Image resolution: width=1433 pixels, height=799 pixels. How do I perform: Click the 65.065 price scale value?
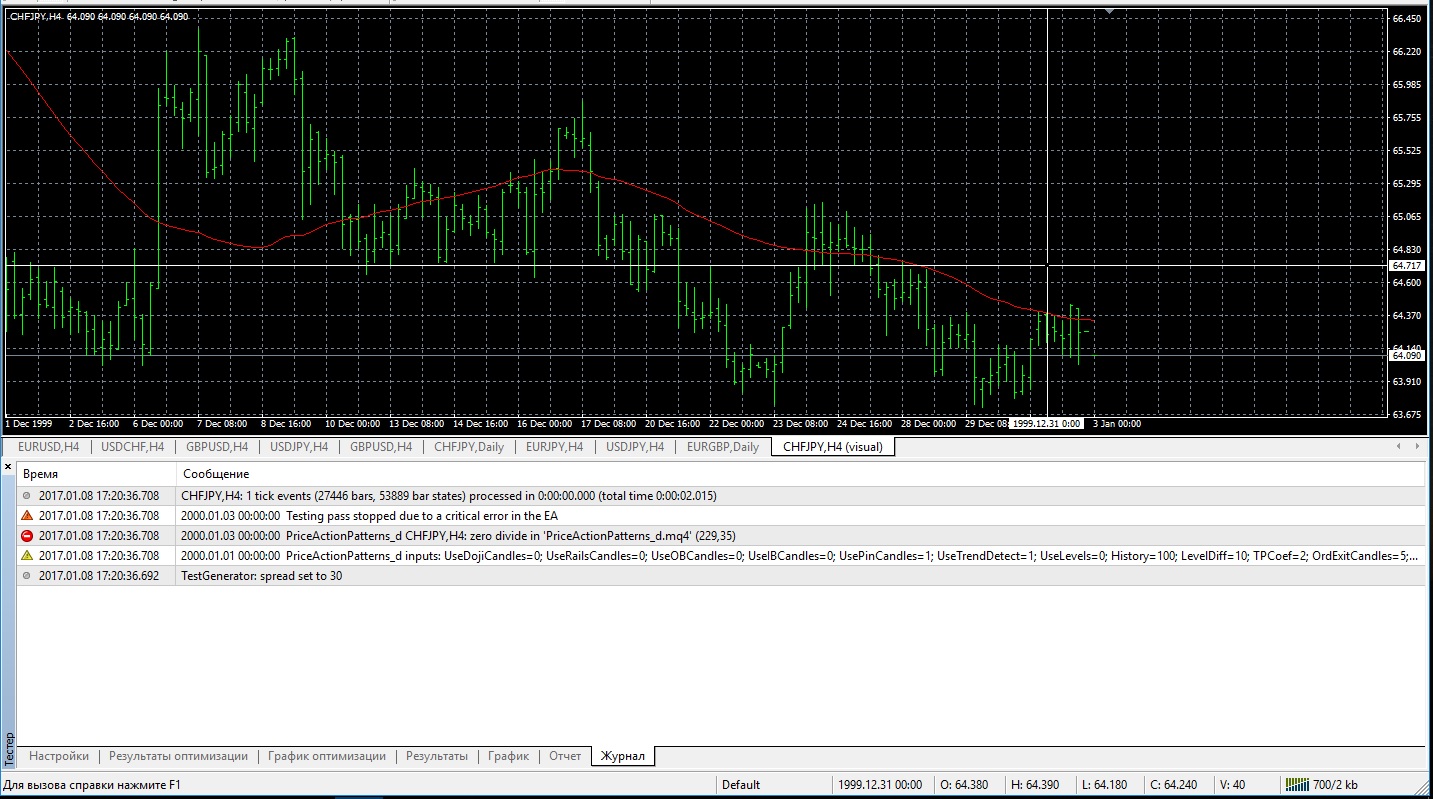[x=1407, y=216]
